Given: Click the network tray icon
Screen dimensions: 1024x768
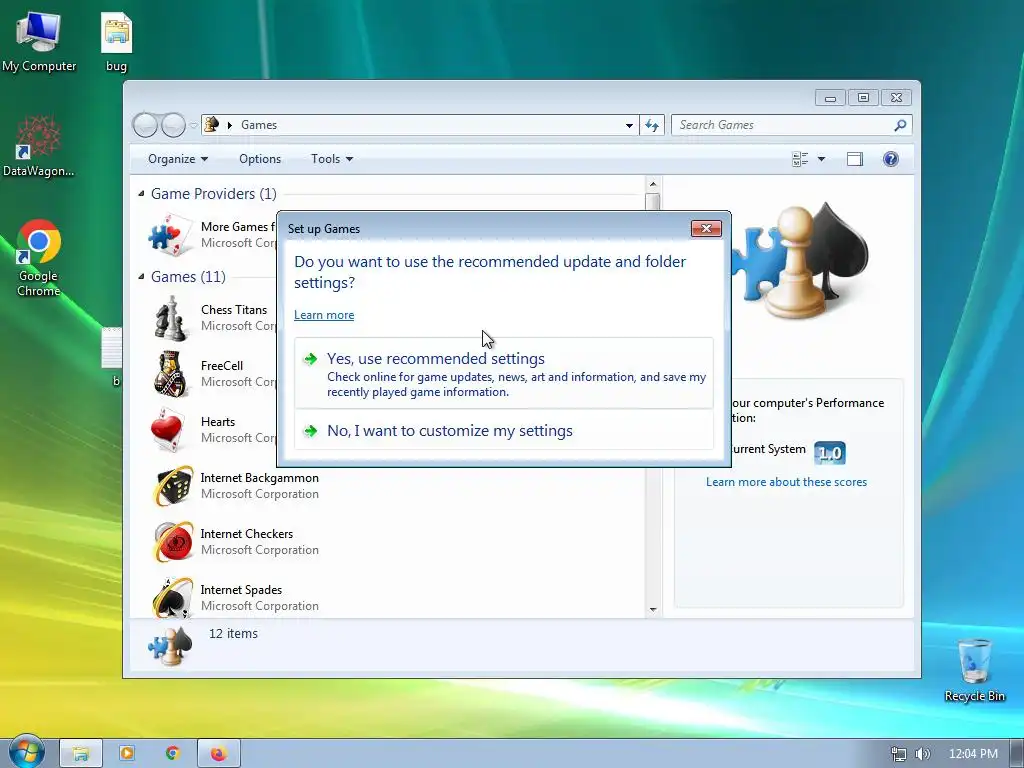Looking at the screenshot, I should [x=899, y=754].
